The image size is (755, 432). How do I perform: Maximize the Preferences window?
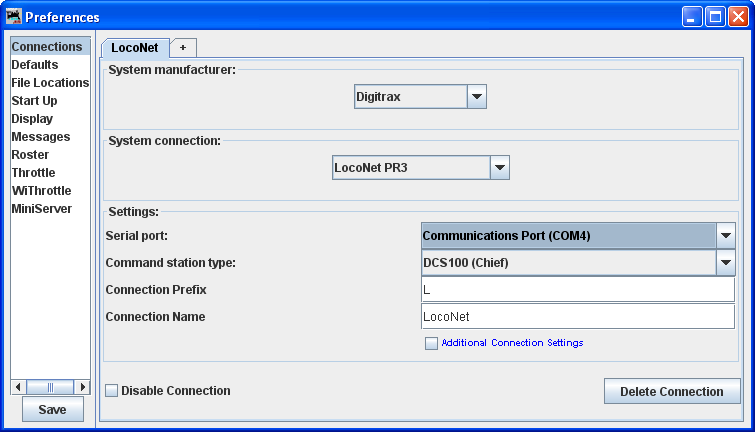click(716, 17)
